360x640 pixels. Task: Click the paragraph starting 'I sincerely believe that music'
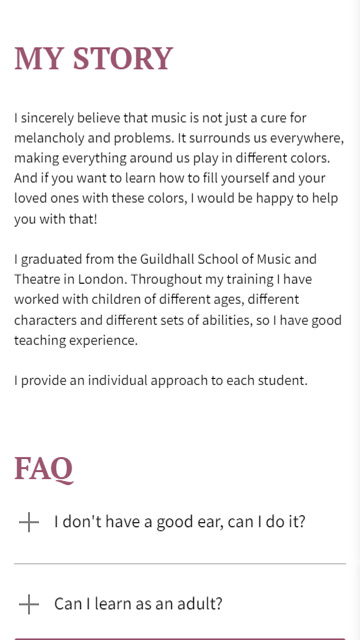(179, 168)
